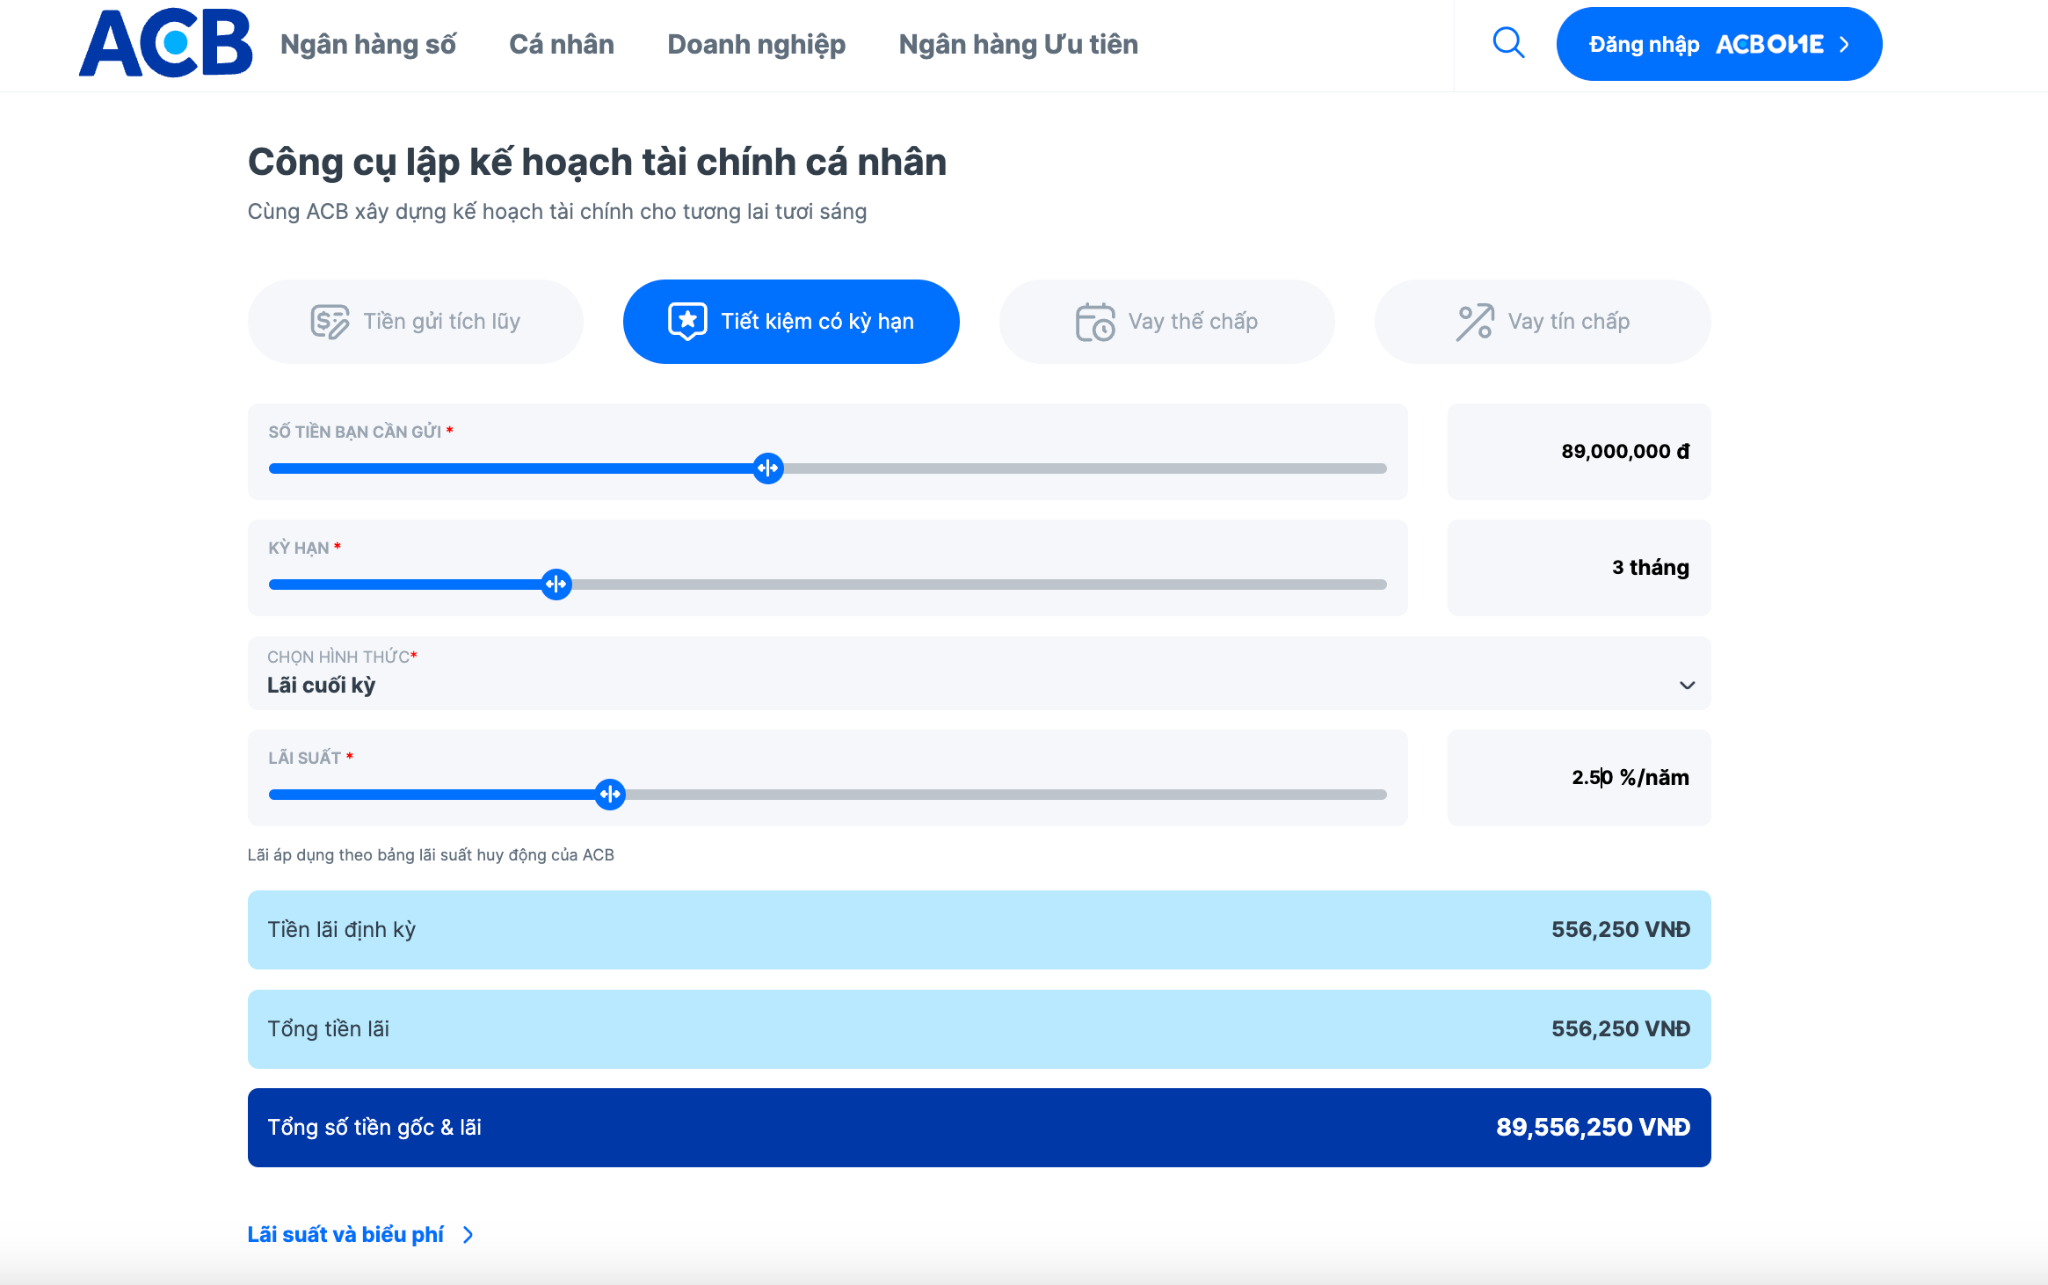
Task: Click the percent icon for Vay tín chấp
Action: coord(1475,322)
